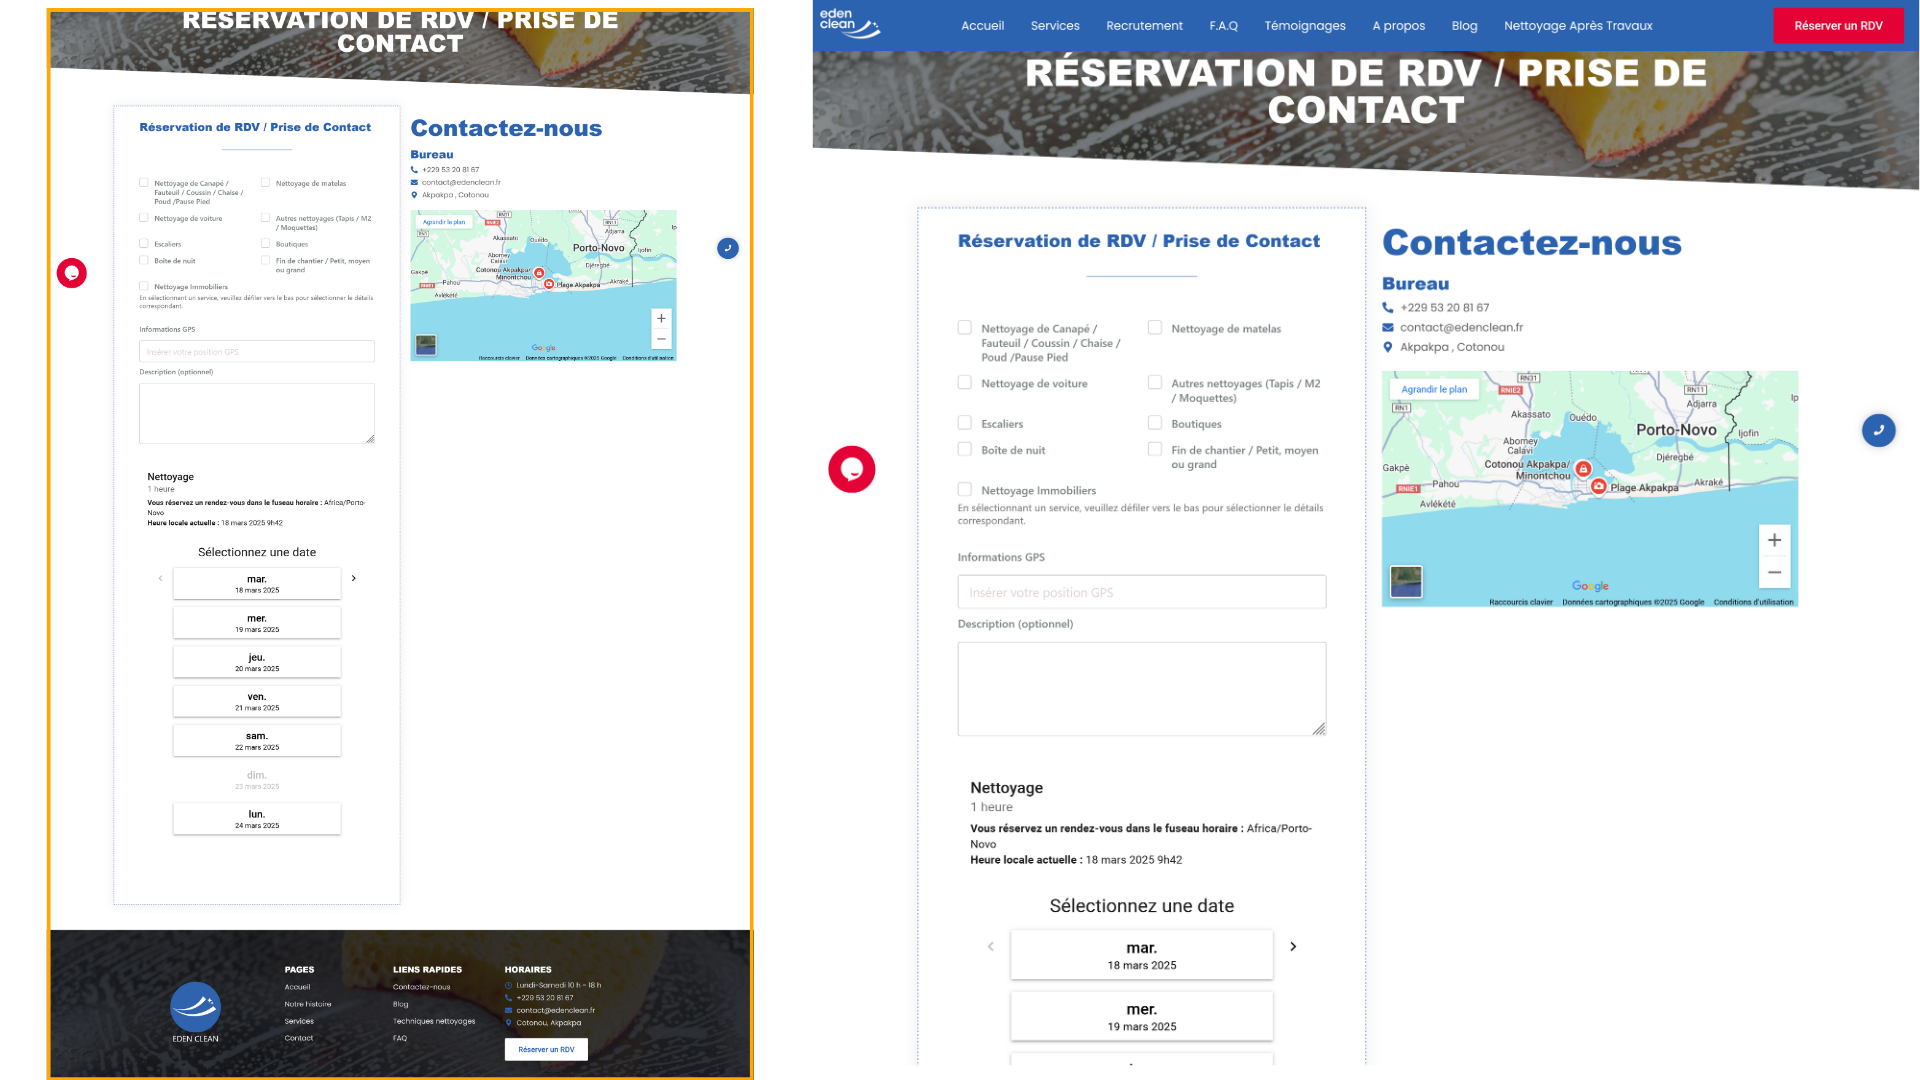The height and width of the screenshot is (1080, 1920).
Task: Click the blue phone call floating icon
Action: coord(1878,431)
